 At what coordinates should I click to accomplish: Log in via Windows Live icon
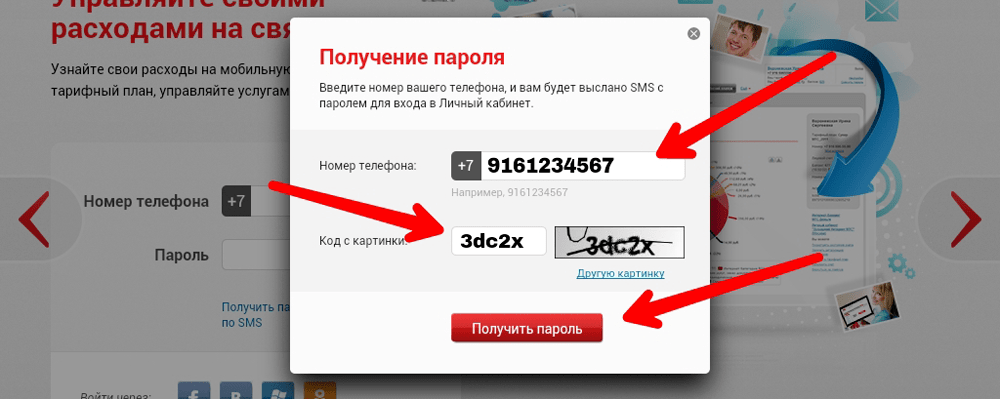[278, 390]
